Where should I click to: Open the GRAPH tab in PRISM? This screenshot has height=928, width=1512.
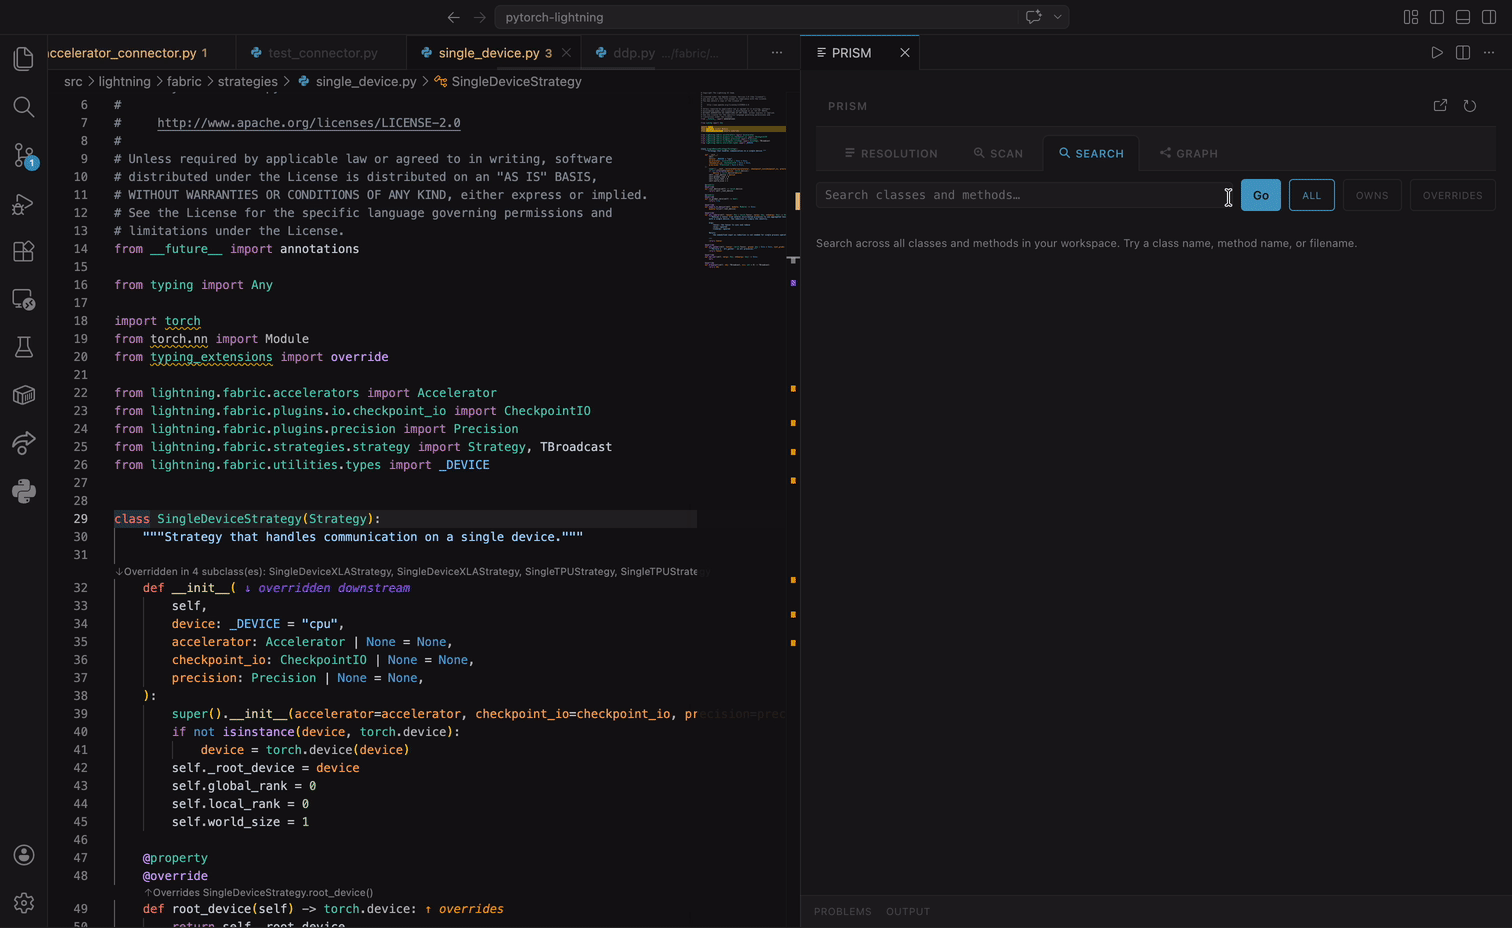1188,154
